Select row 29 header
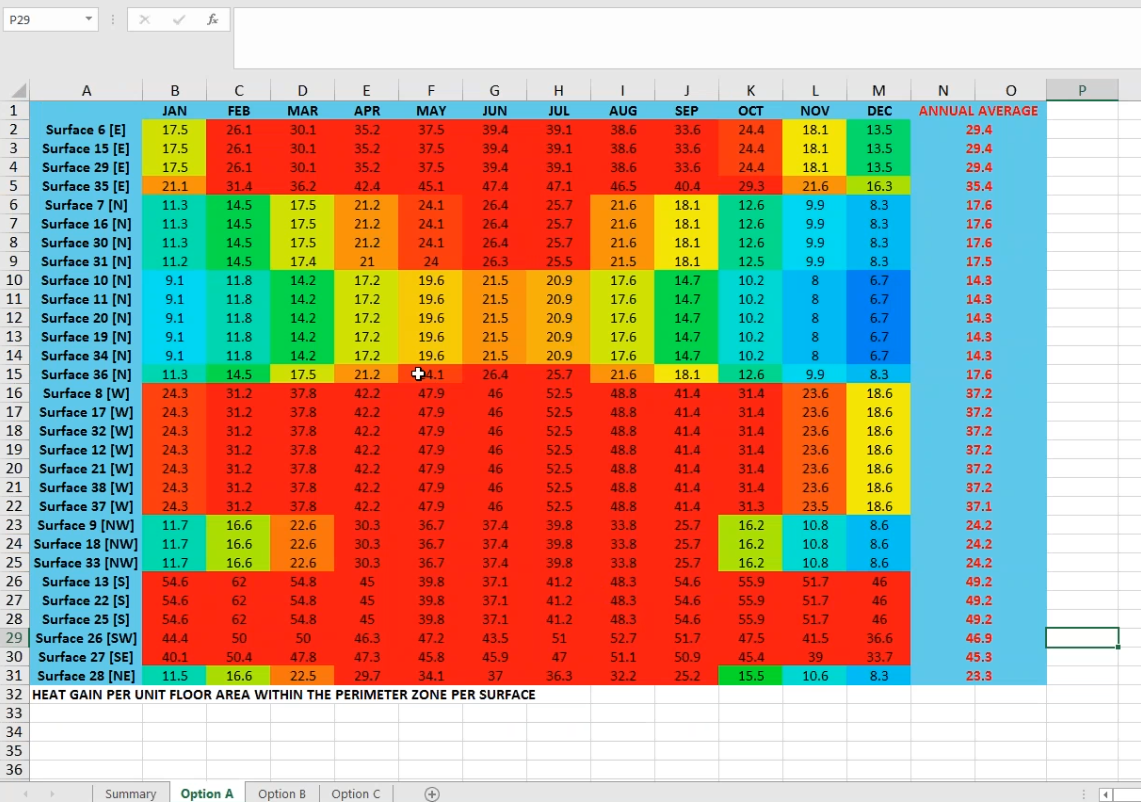Image resolution: width=1141 pixels, height=802 pixels. [14, 638]
